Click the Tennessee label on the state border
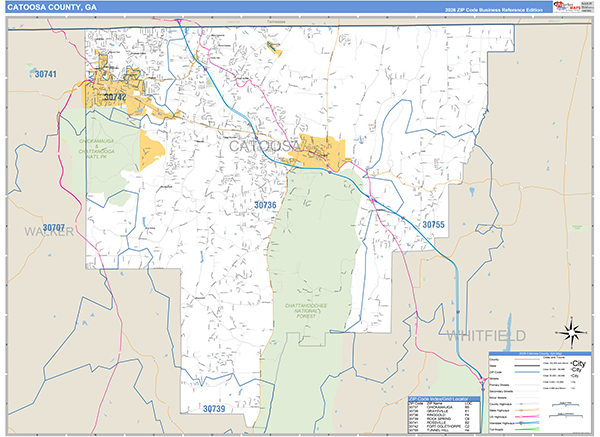This screenshot has width=600, height=437. [276, 22]
